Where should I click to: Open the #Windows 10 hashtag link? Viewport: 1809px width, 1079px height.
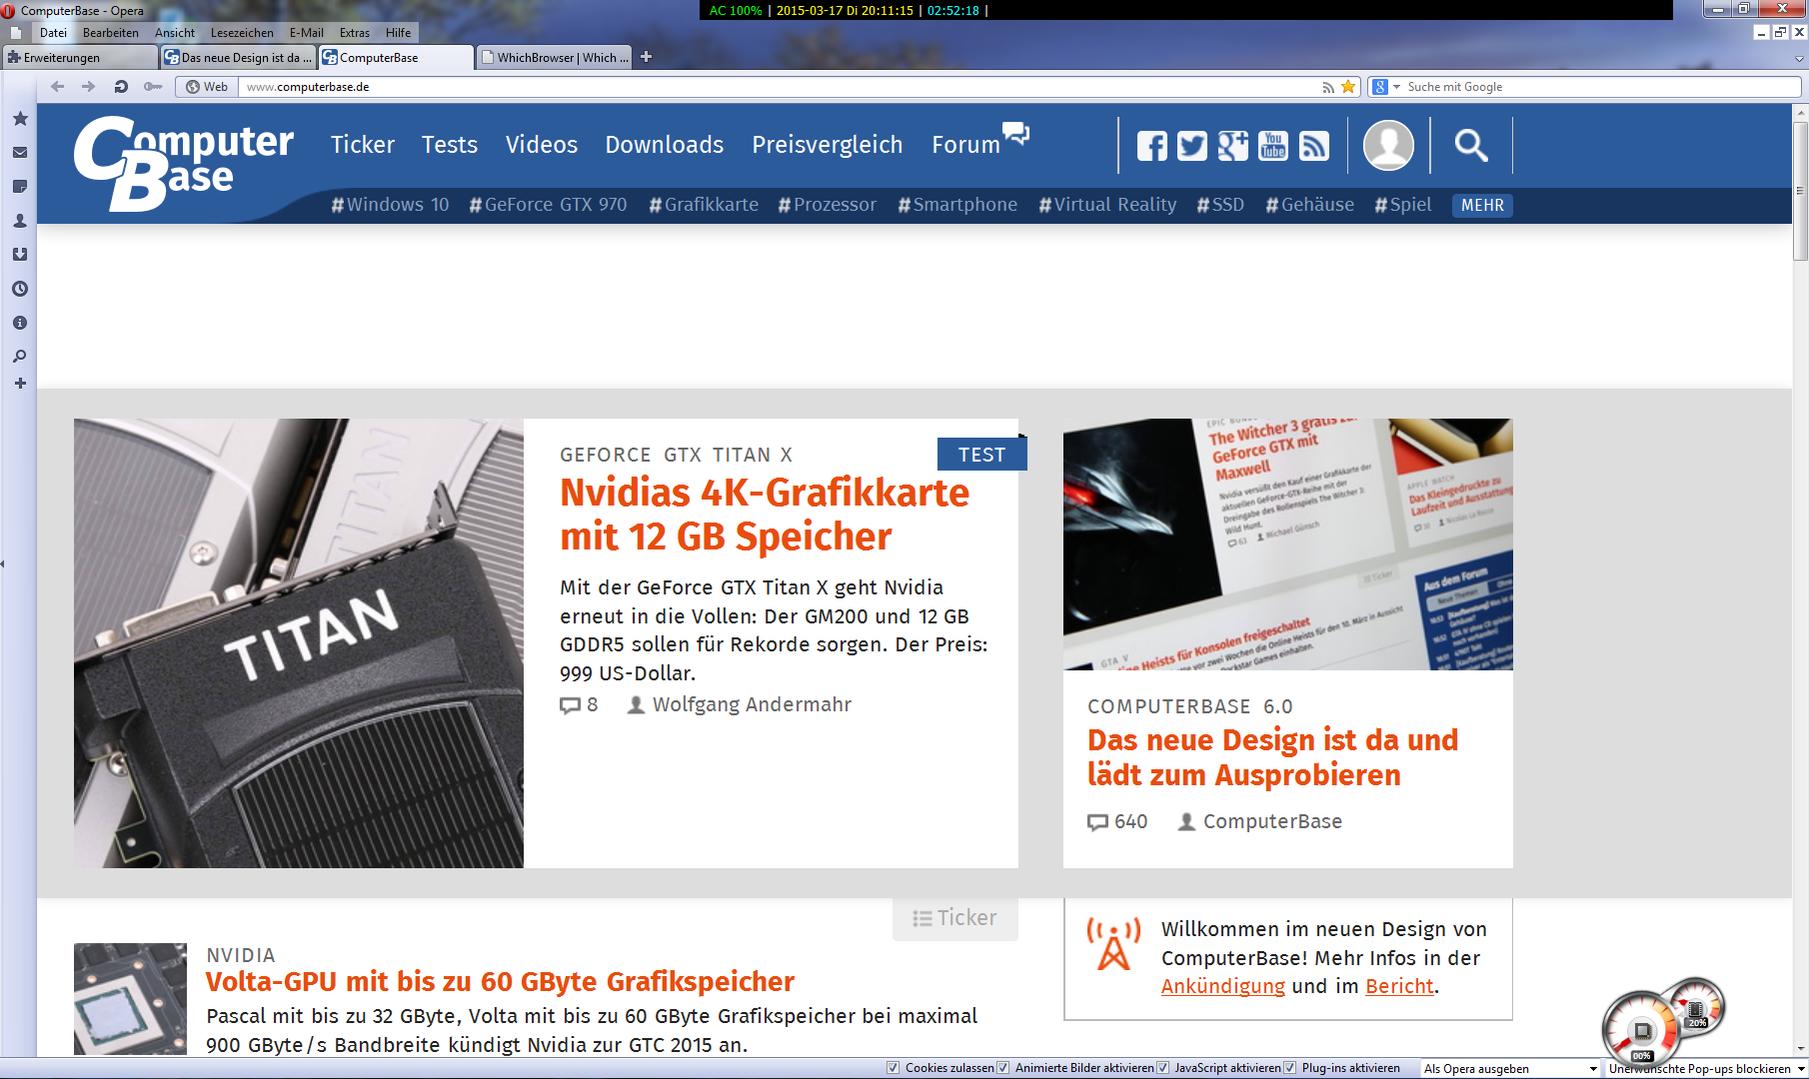point(390,205)
